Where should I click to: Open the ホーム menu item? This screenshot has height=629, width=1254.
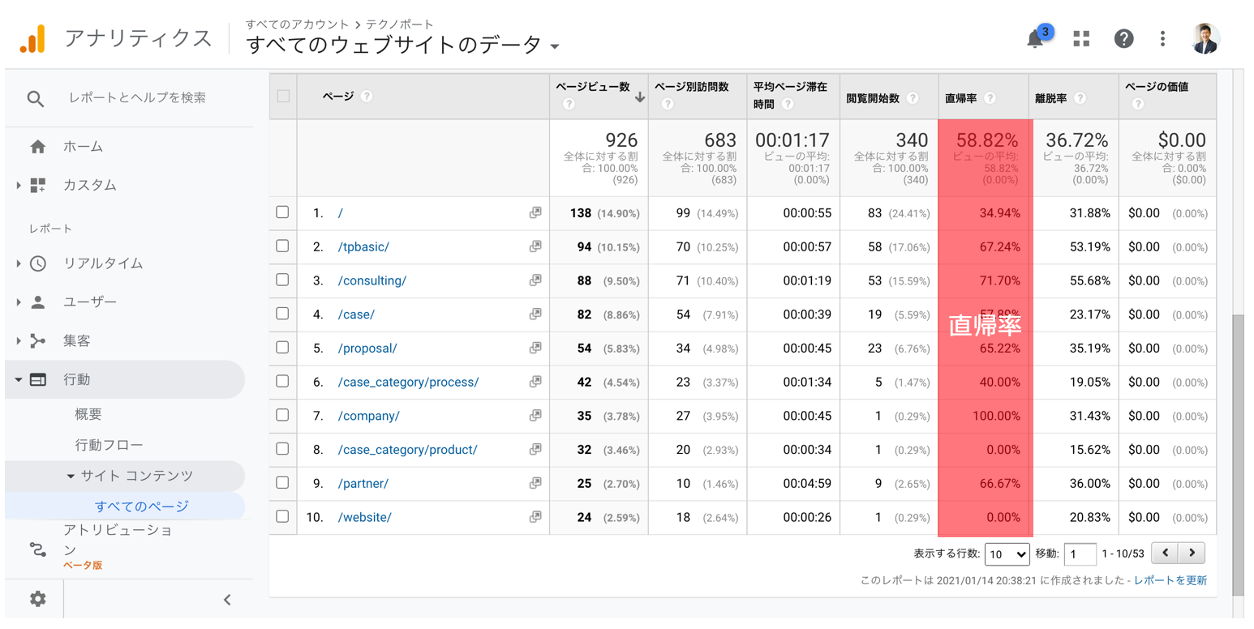83,147
